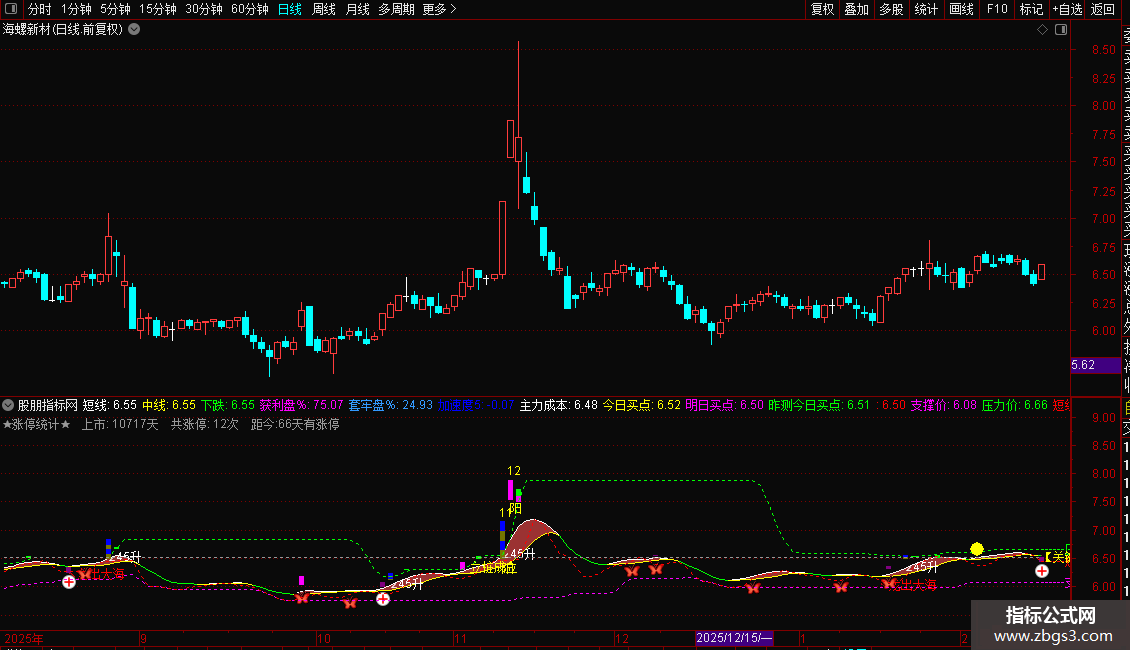Select the 15分钟 period tab
This screenshot has height=650, width=1130.
point(158,9)
